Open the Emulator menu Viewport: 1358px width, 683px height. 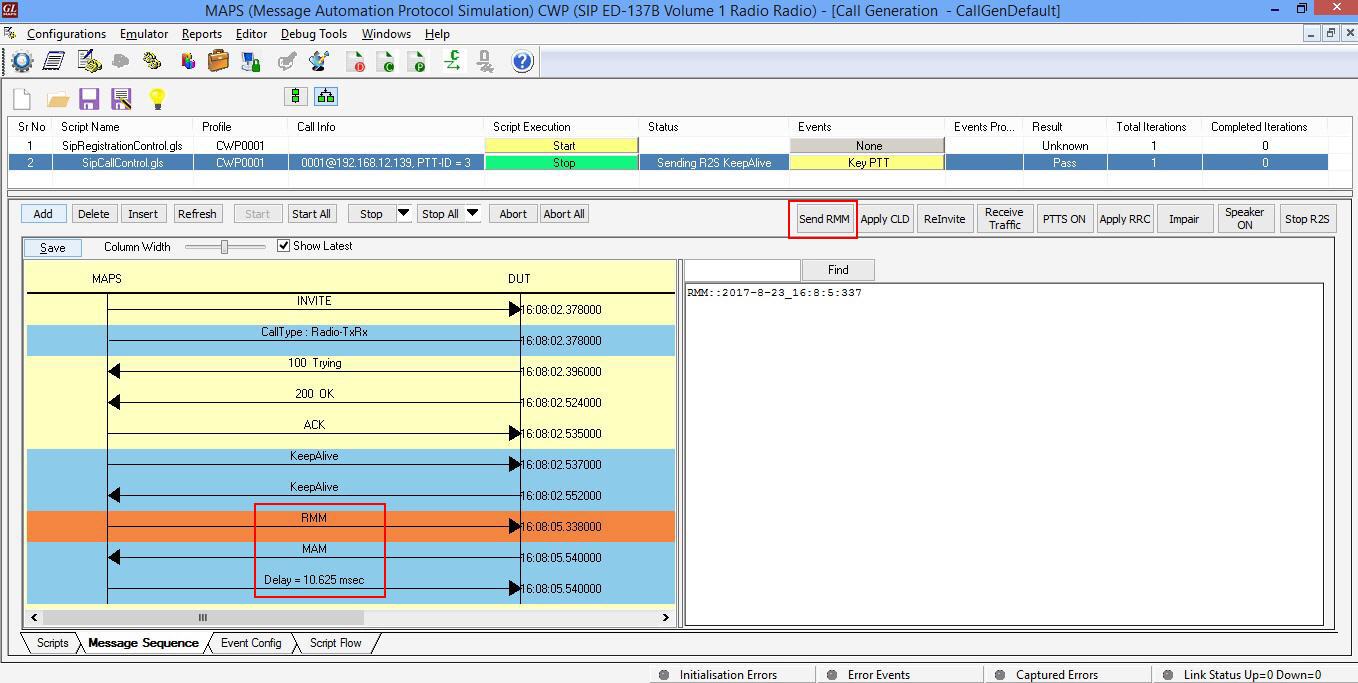coord(144,34)
